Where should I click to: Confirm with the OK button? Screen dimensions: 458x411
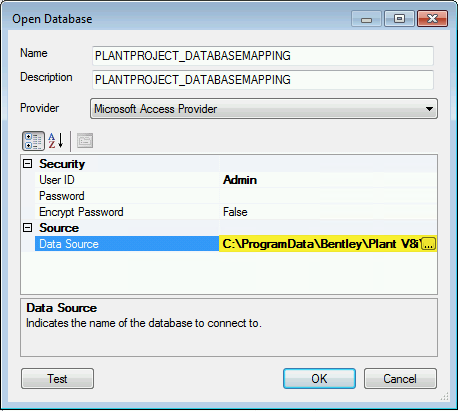pyautogui.click(x=319, y=379)
